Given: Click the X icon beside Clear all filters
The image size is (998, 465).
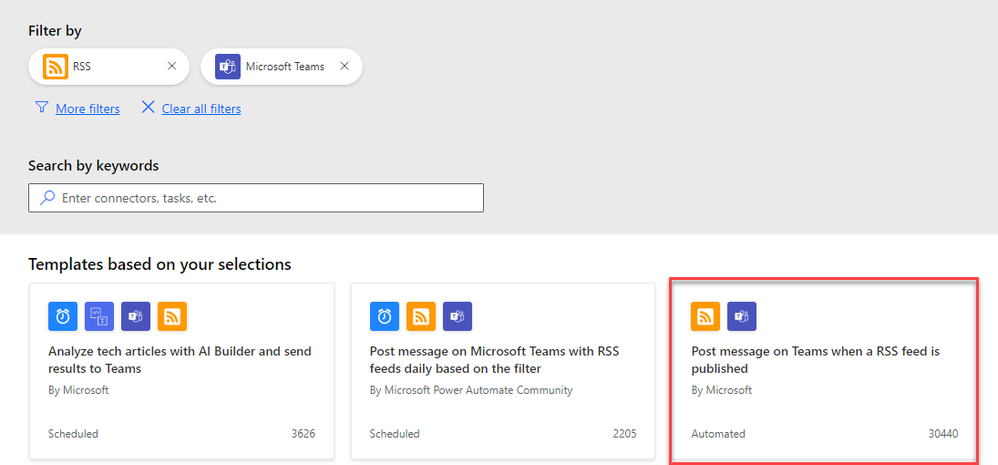Looking at the screenshot, I should [148, 107].
